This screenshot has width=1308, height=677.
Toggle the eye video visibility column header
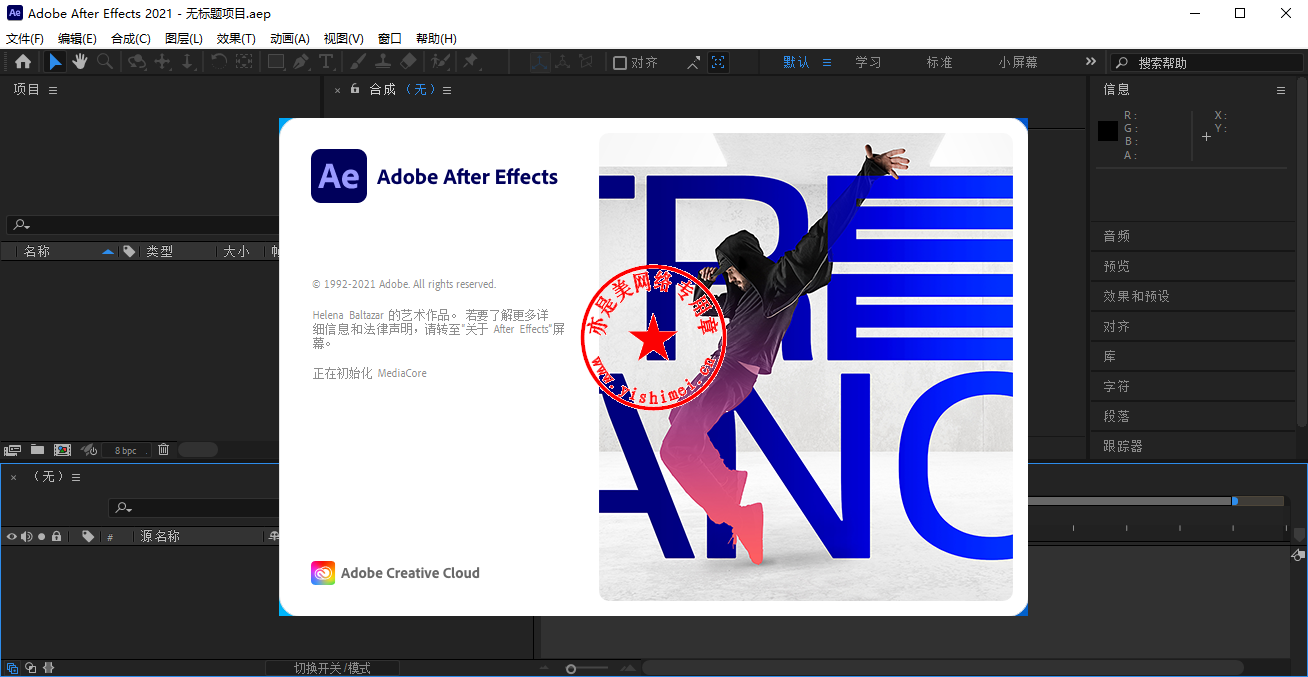coord(12,536)
